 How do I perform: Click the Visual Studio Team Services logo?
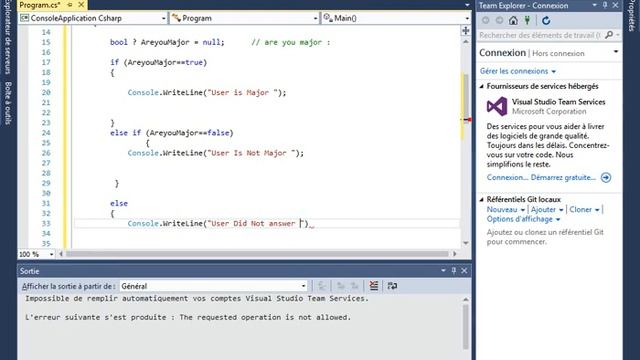click(x=497, y=107)
